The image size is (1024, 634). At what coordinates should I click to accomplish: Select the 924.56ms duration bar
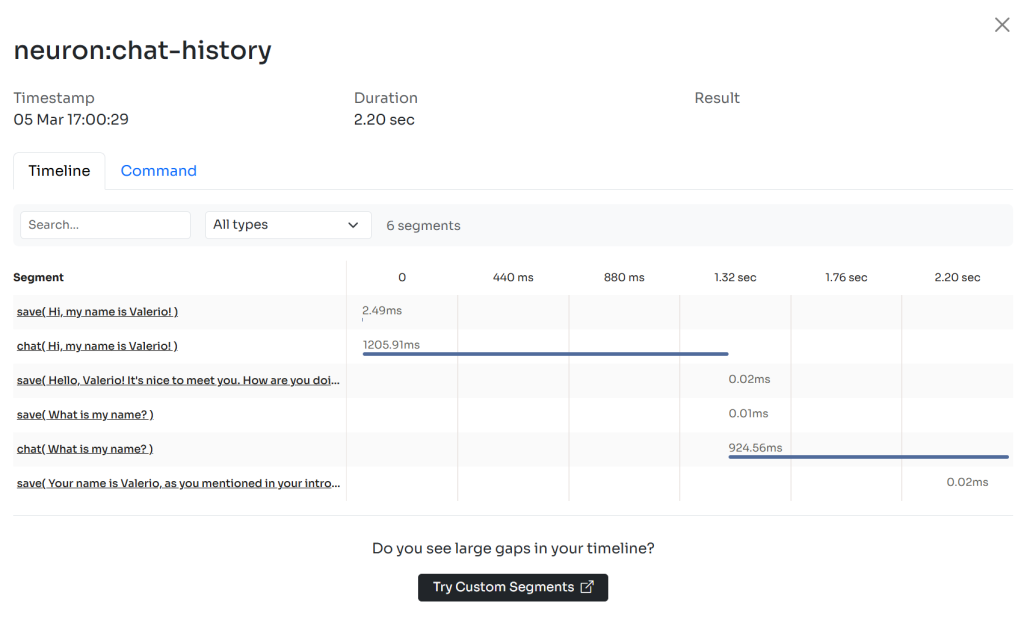[x=868, y=456]
